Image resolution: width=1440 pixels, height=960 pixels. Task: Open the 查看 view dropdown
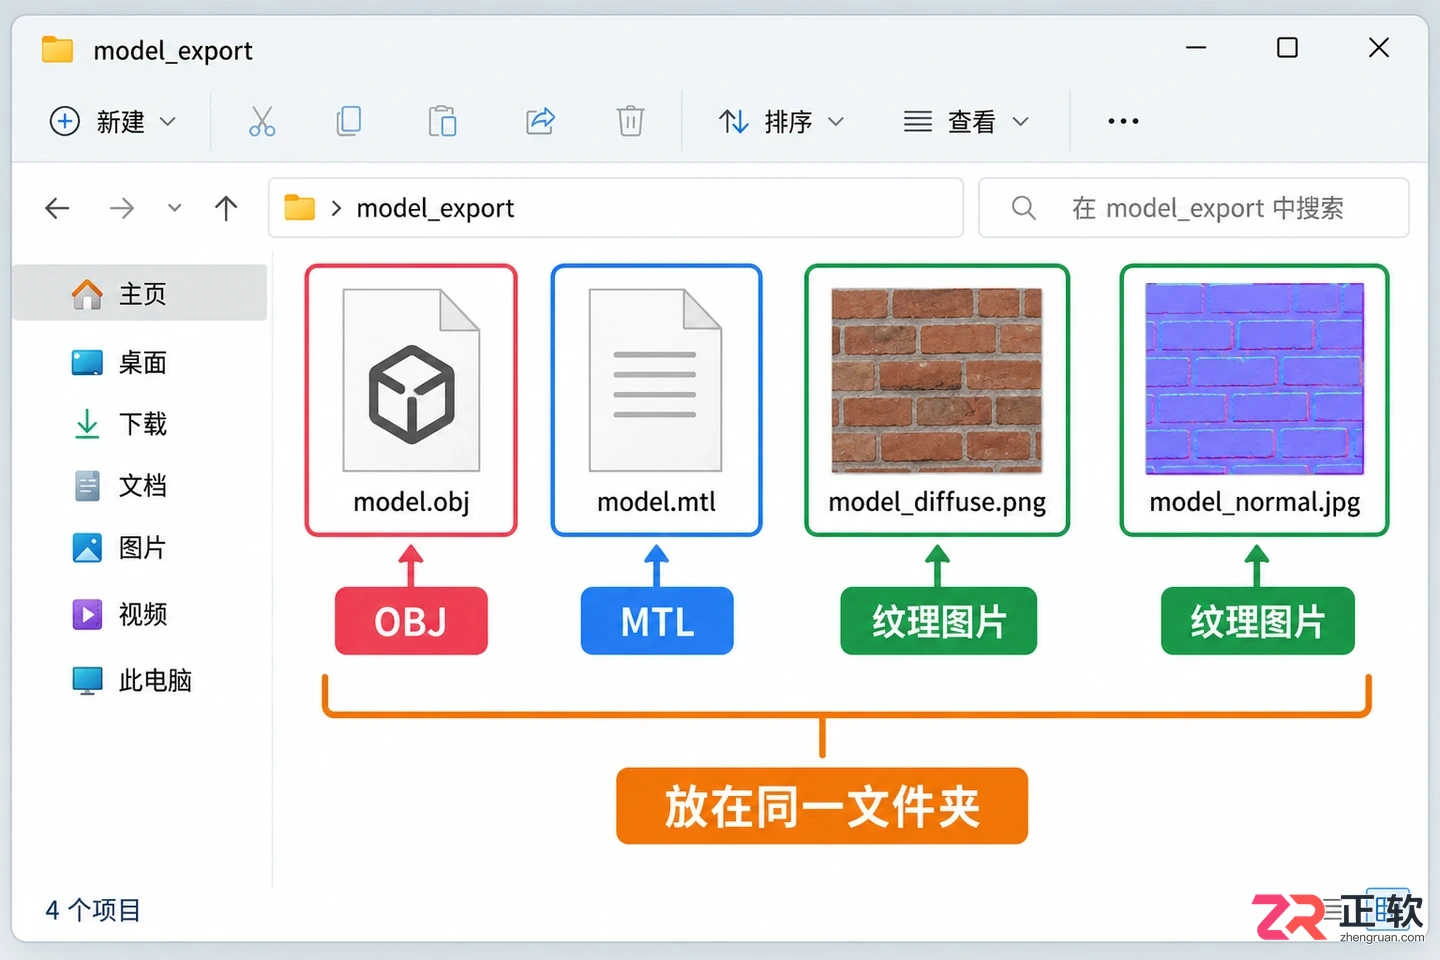click(x=965, y=122)
